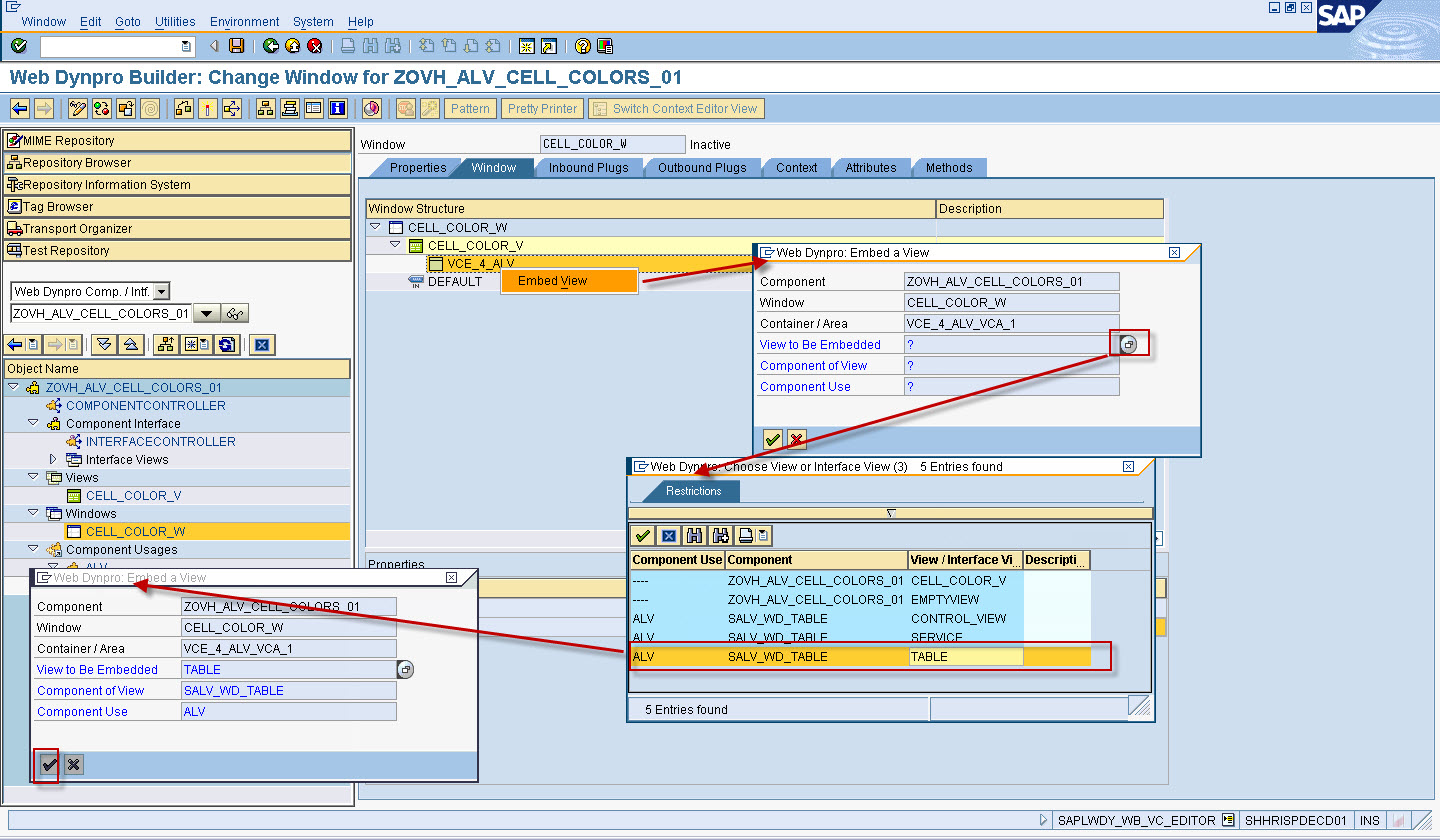Open the dropdown next to ZOVH_ALV_CELL_COLORS_01
The width and height of the screenshot is (1440, 840).
coord(207,313)
